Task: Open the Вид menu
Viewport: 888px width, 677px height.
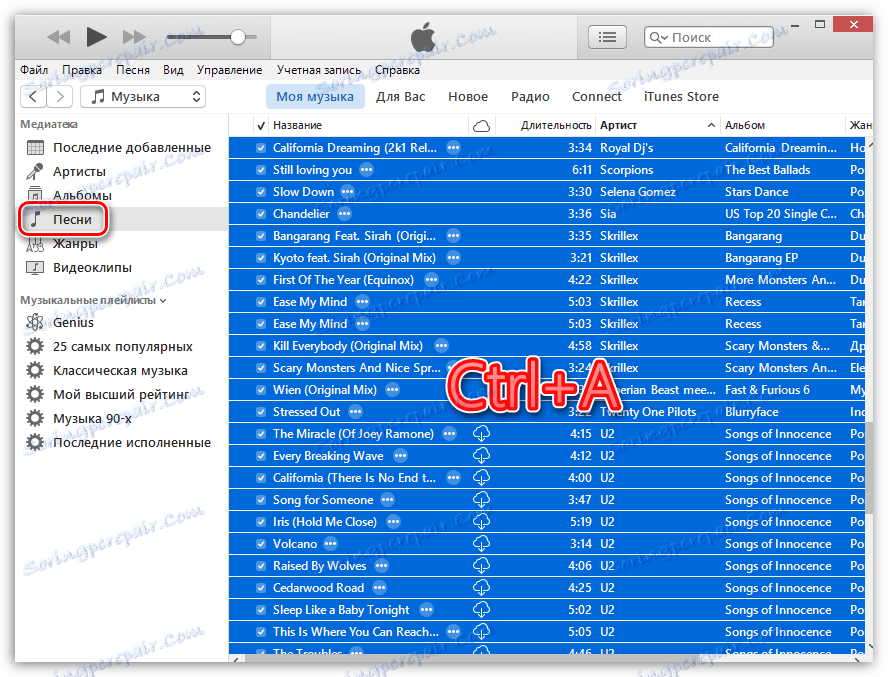Action: coord(173,70)
